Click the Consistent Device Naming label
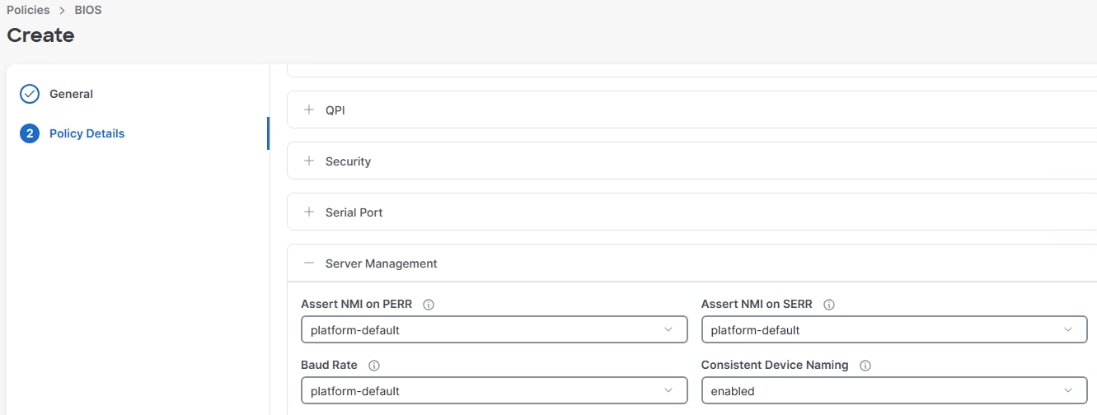Screen dimensions: 1097x415 tap(775, 365)
